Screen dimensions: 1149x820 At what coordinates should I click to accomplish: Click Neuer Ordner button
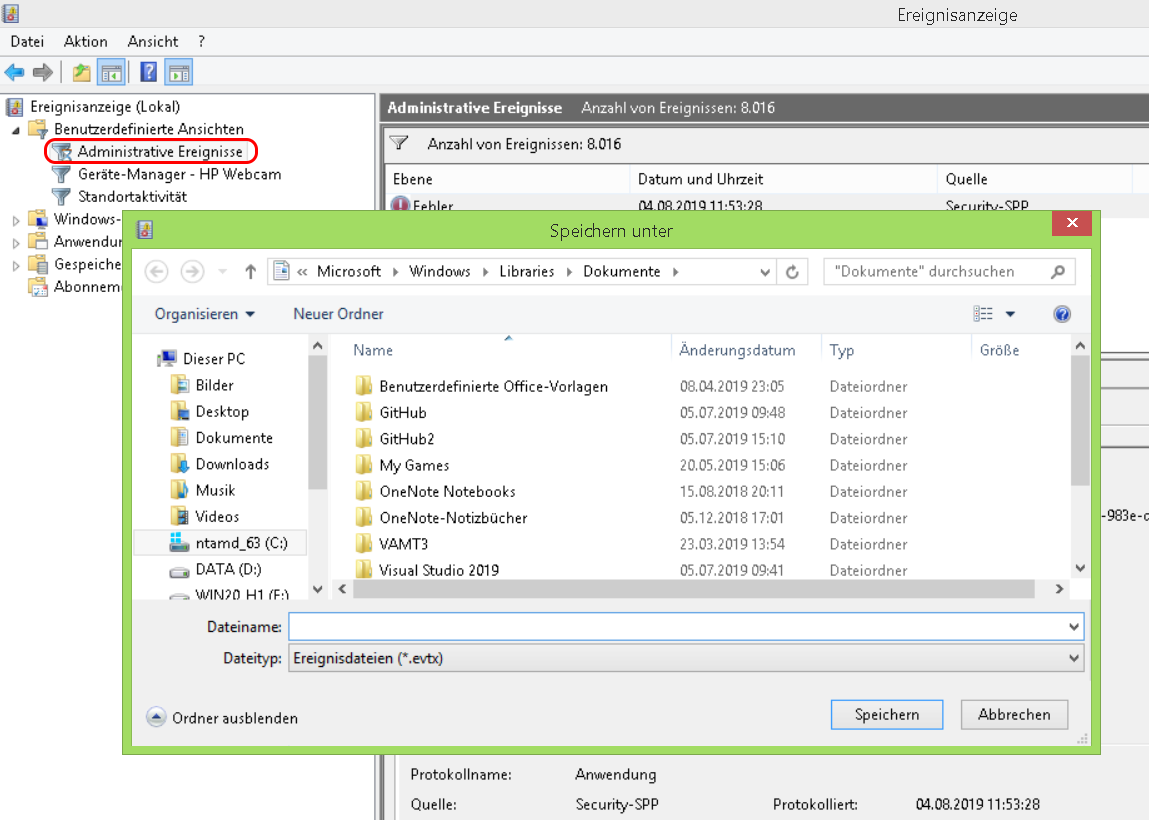tap(339, 314)
